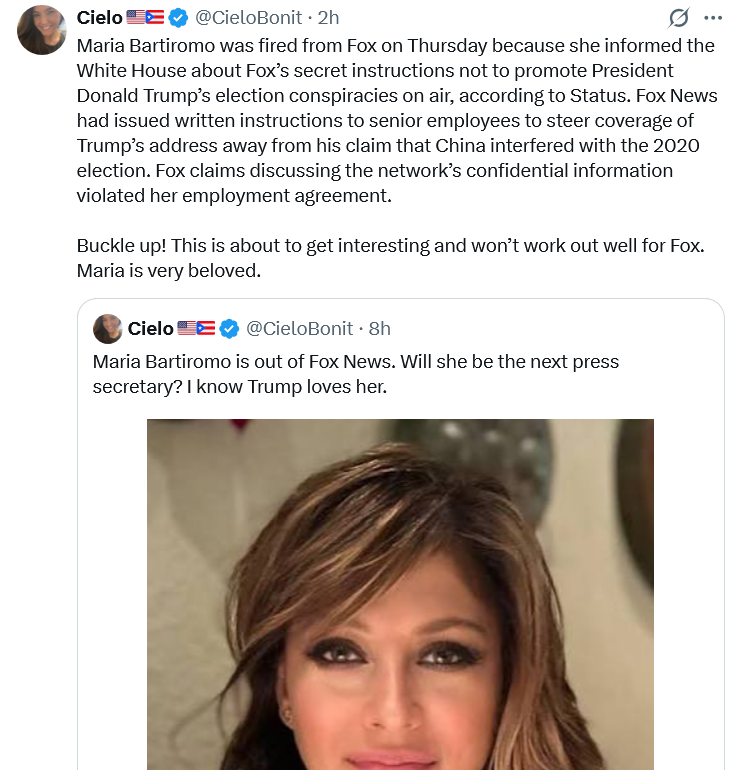Open the three-dot More options menu
This screenshot has height=770, width=738.
coord(712,18)
